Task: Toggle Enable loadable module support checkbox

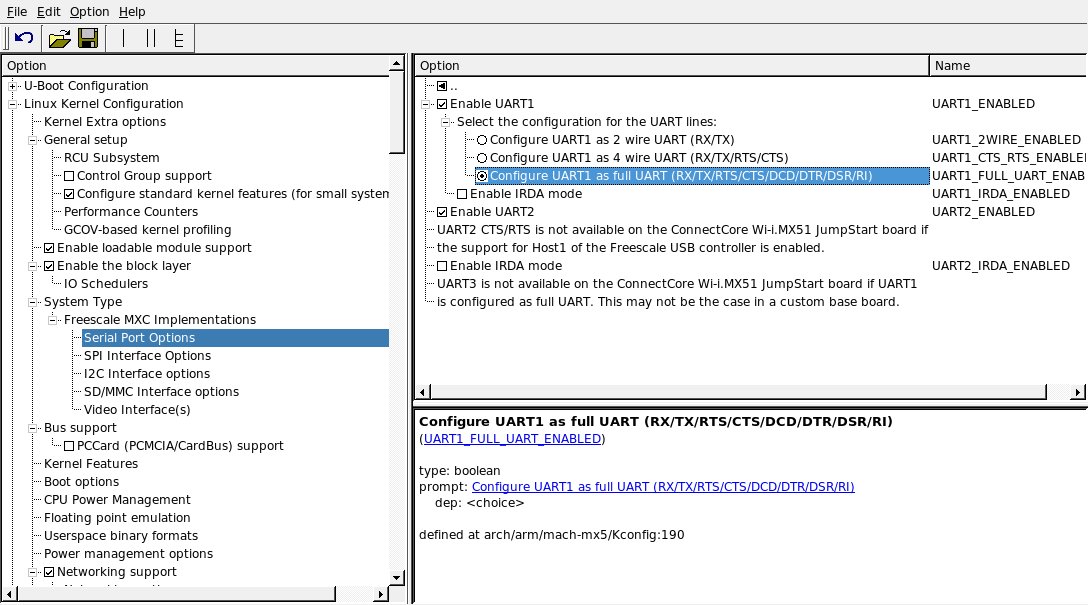Action: pos(49,248)
